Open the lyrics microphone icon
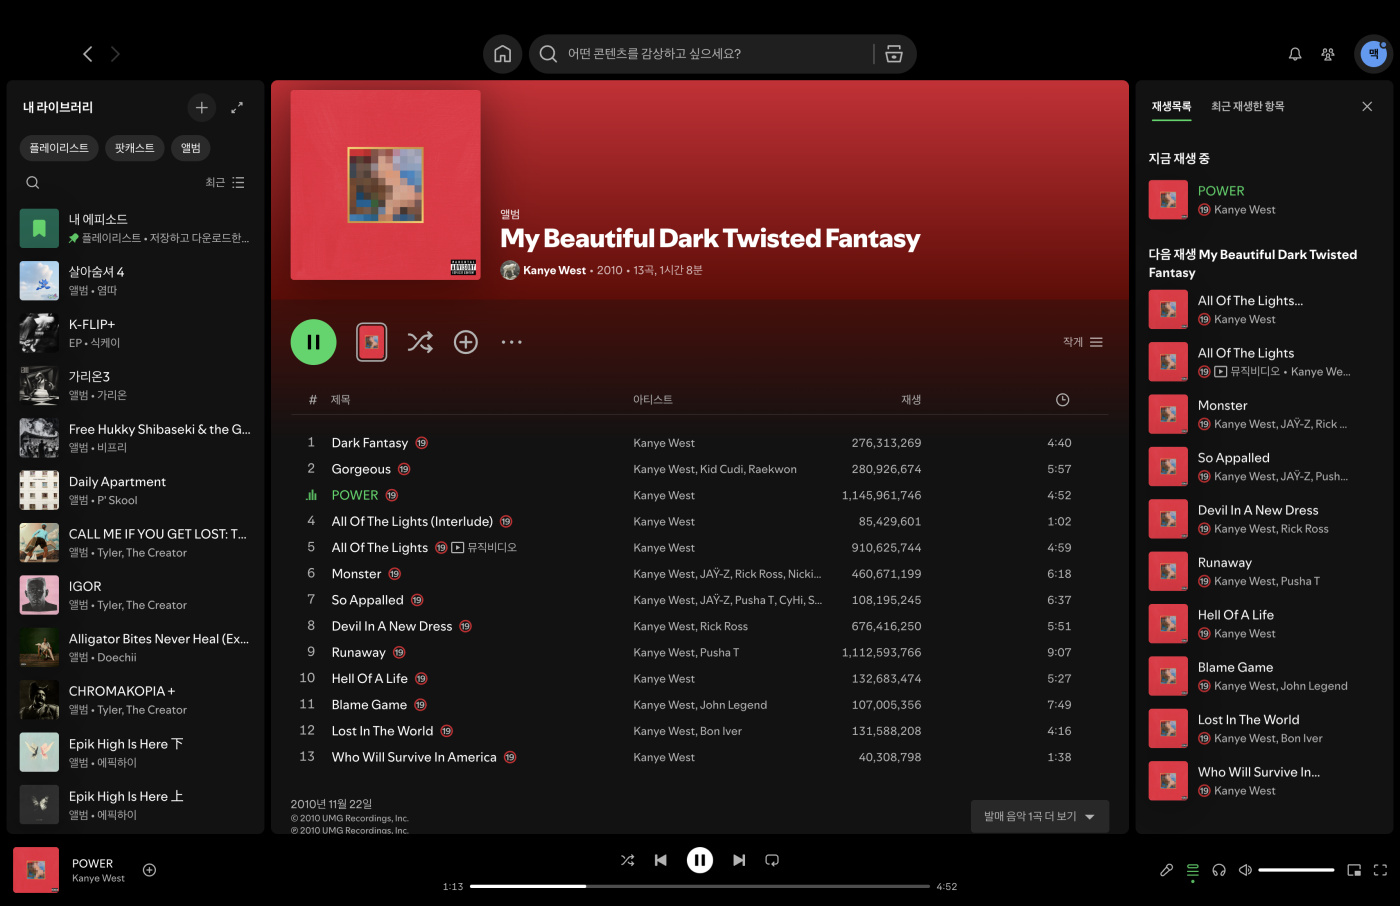The width and height of the screenshot is (1400, 906). pos(1166,870)
